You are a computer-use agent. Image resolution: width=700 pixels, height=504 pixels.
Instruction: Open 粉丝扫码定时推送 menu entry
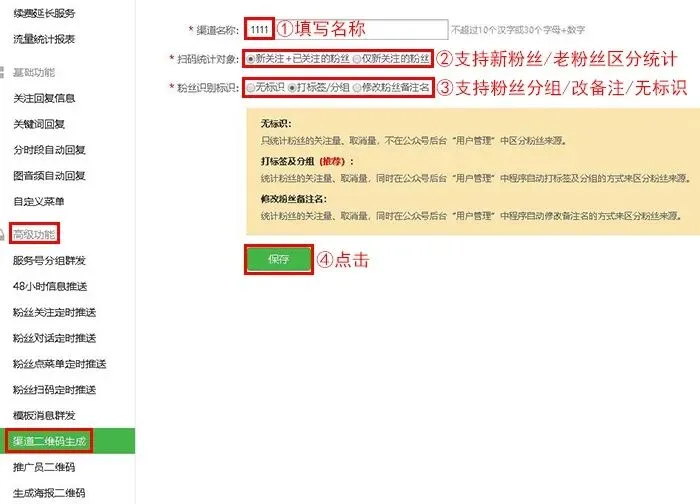tap(54, 390)
